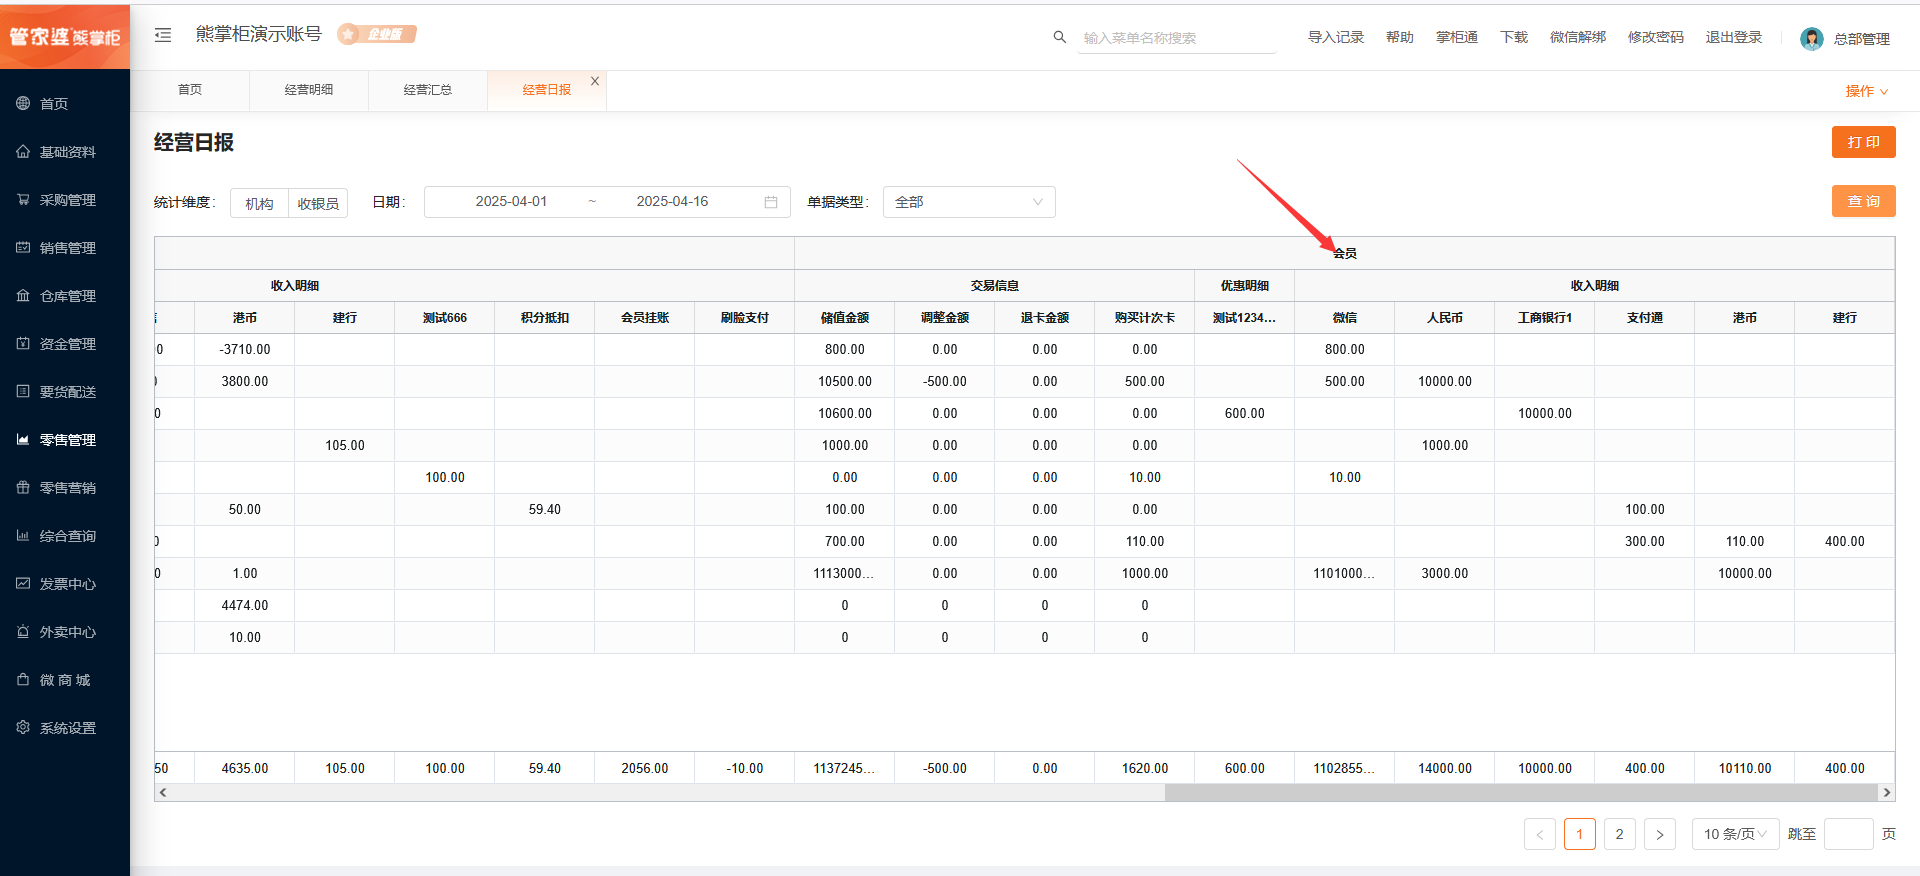Image resolution: width=1920 pixels, height=876 pixels.
Task: Change the 10 条/页 page size
Action: pos(1735,834)
